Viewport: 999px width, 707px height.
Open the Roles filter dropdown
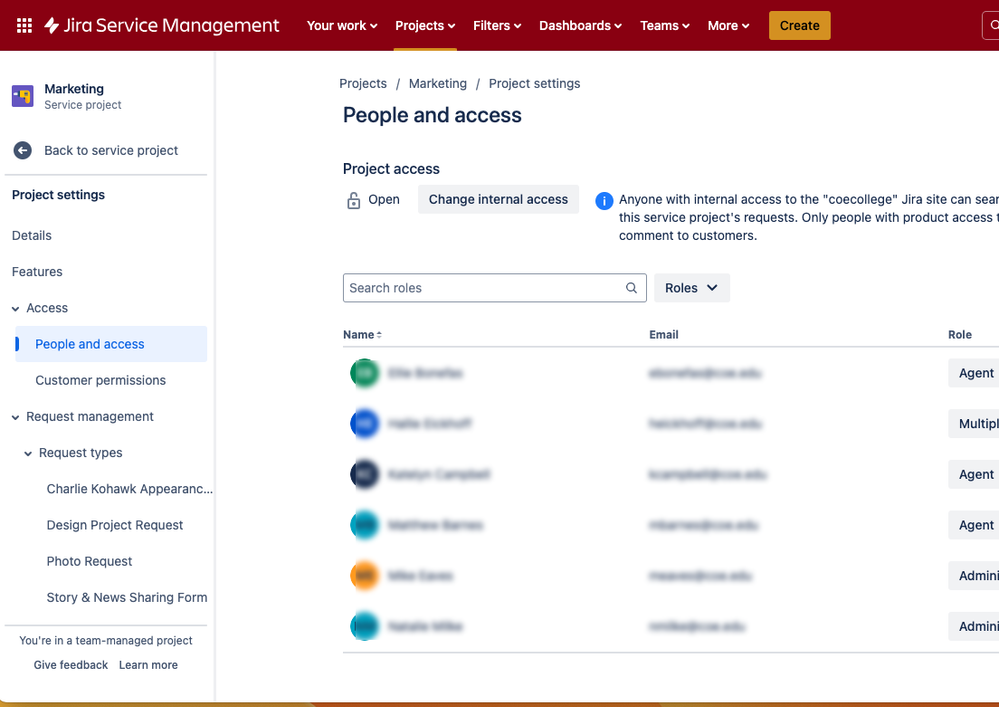tap(692, 288)
